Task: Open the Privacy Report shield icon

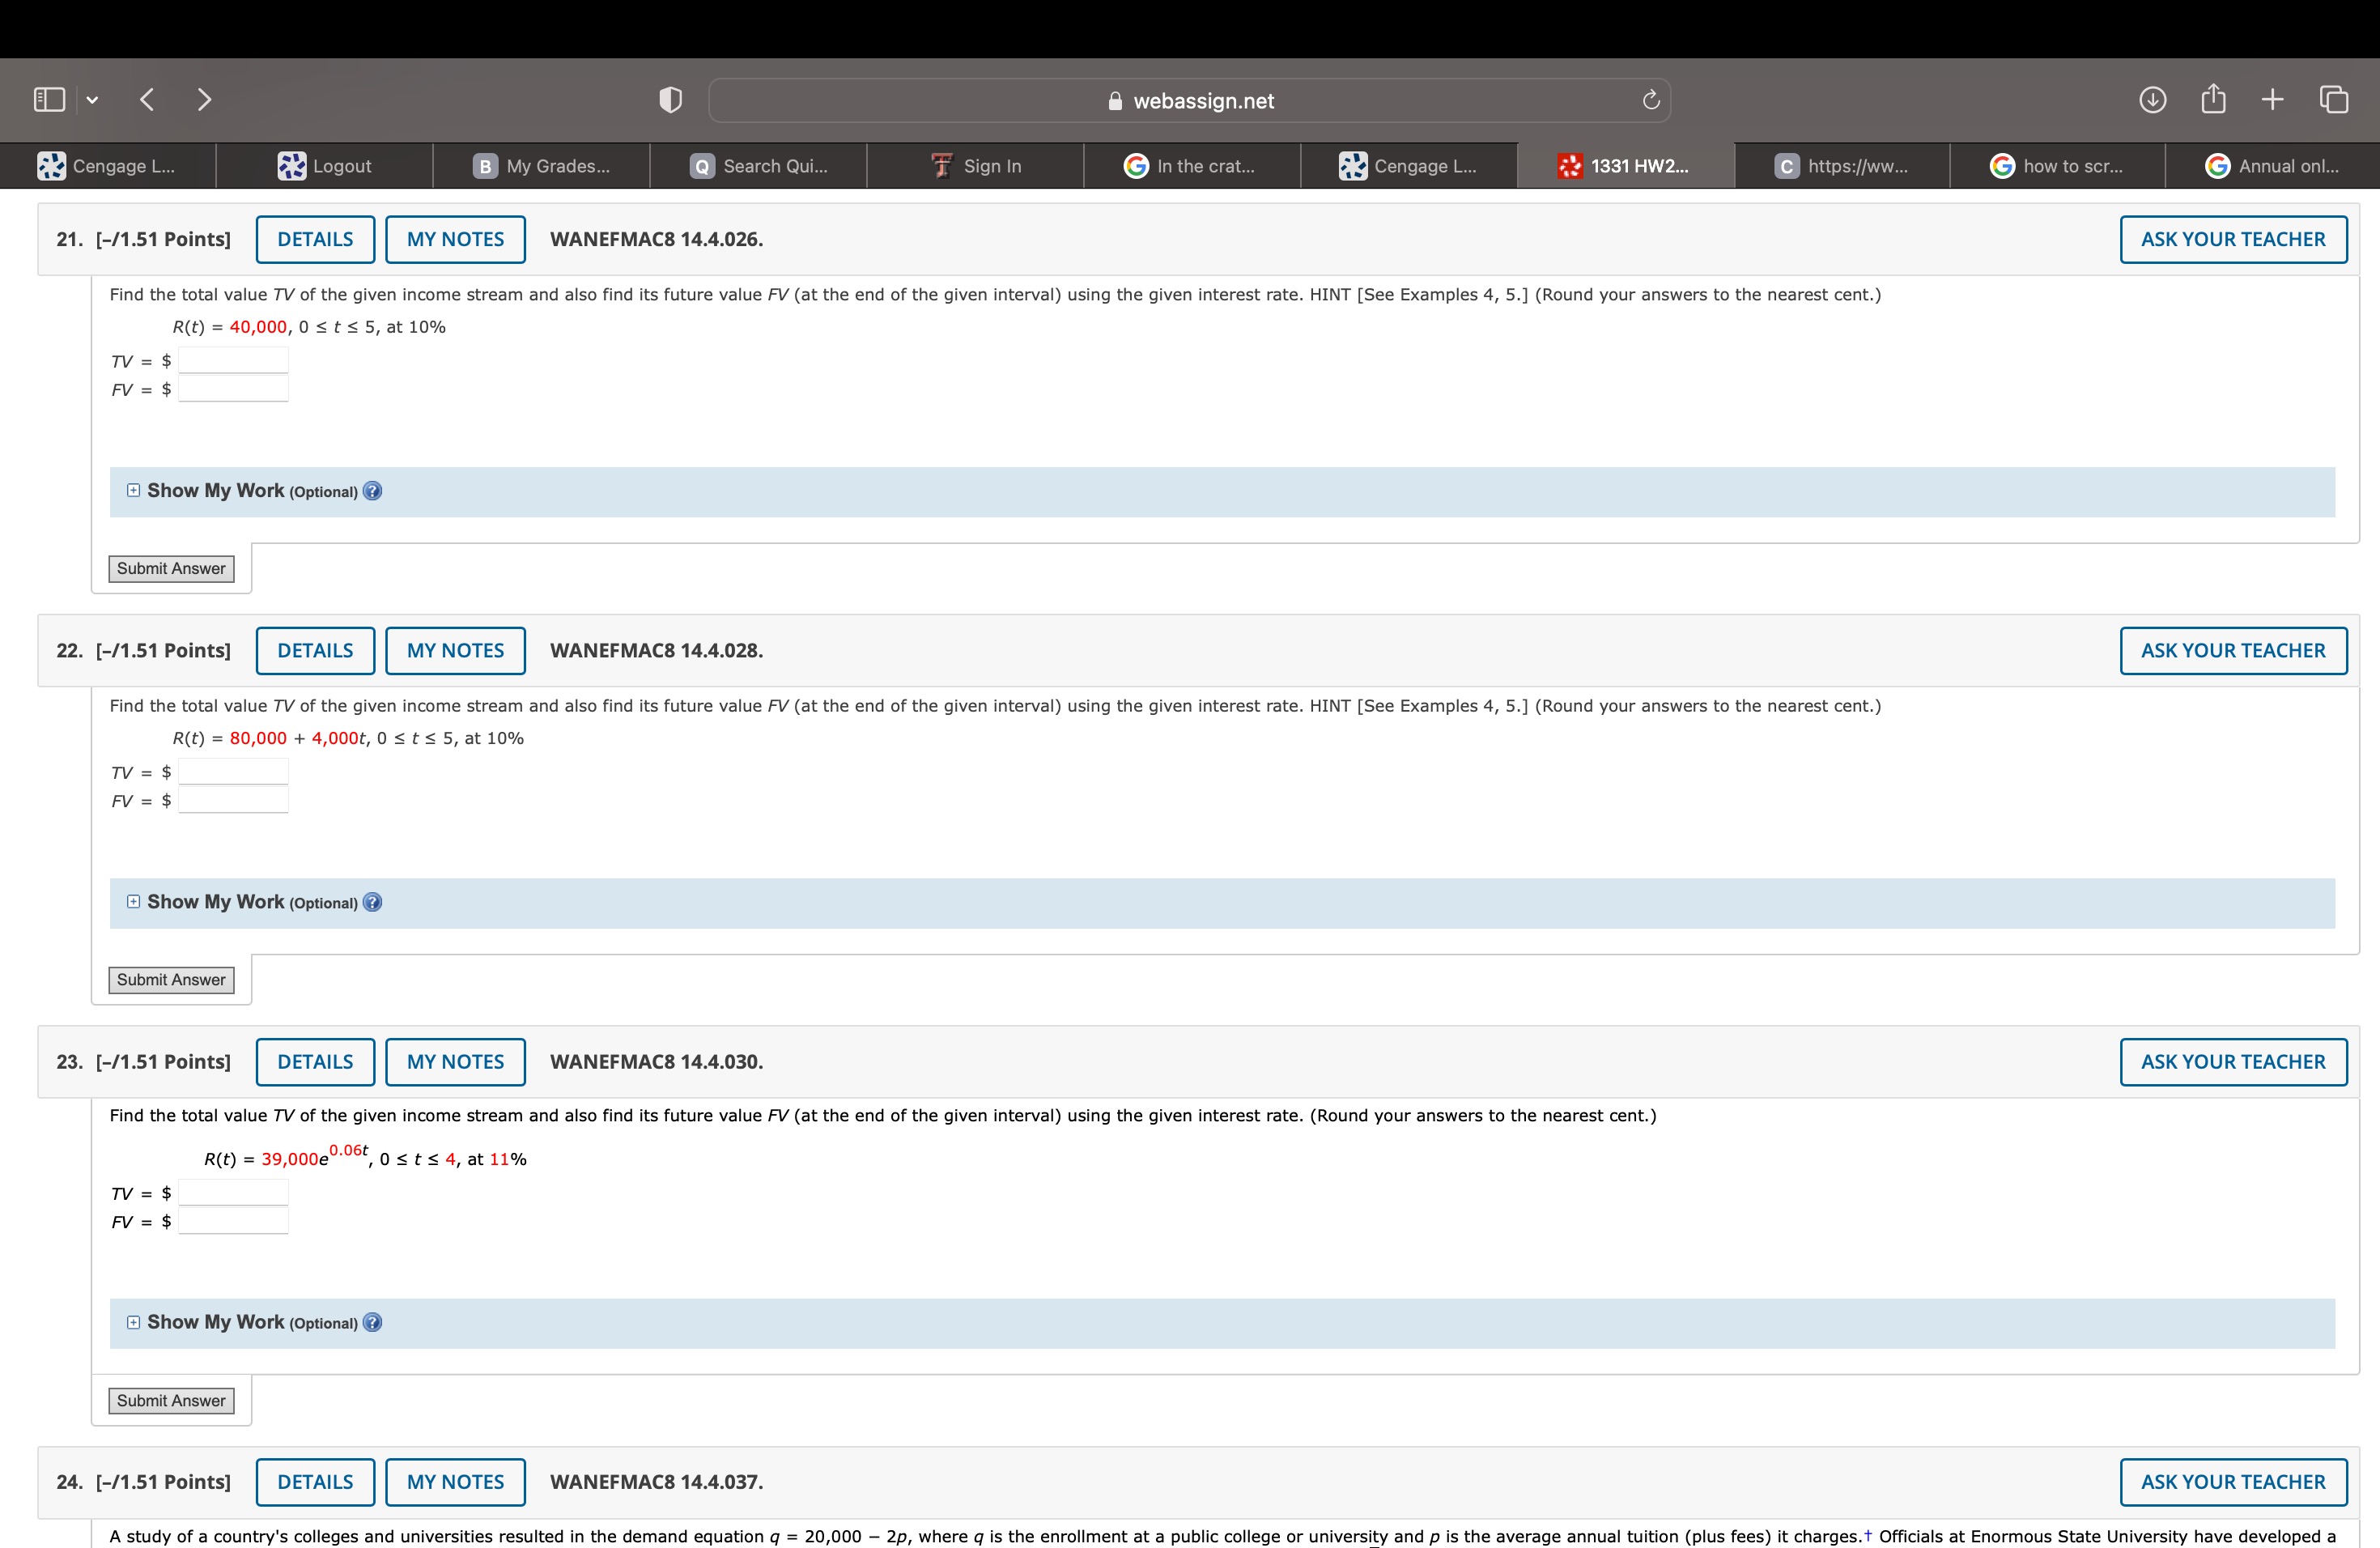Action: 670,99
